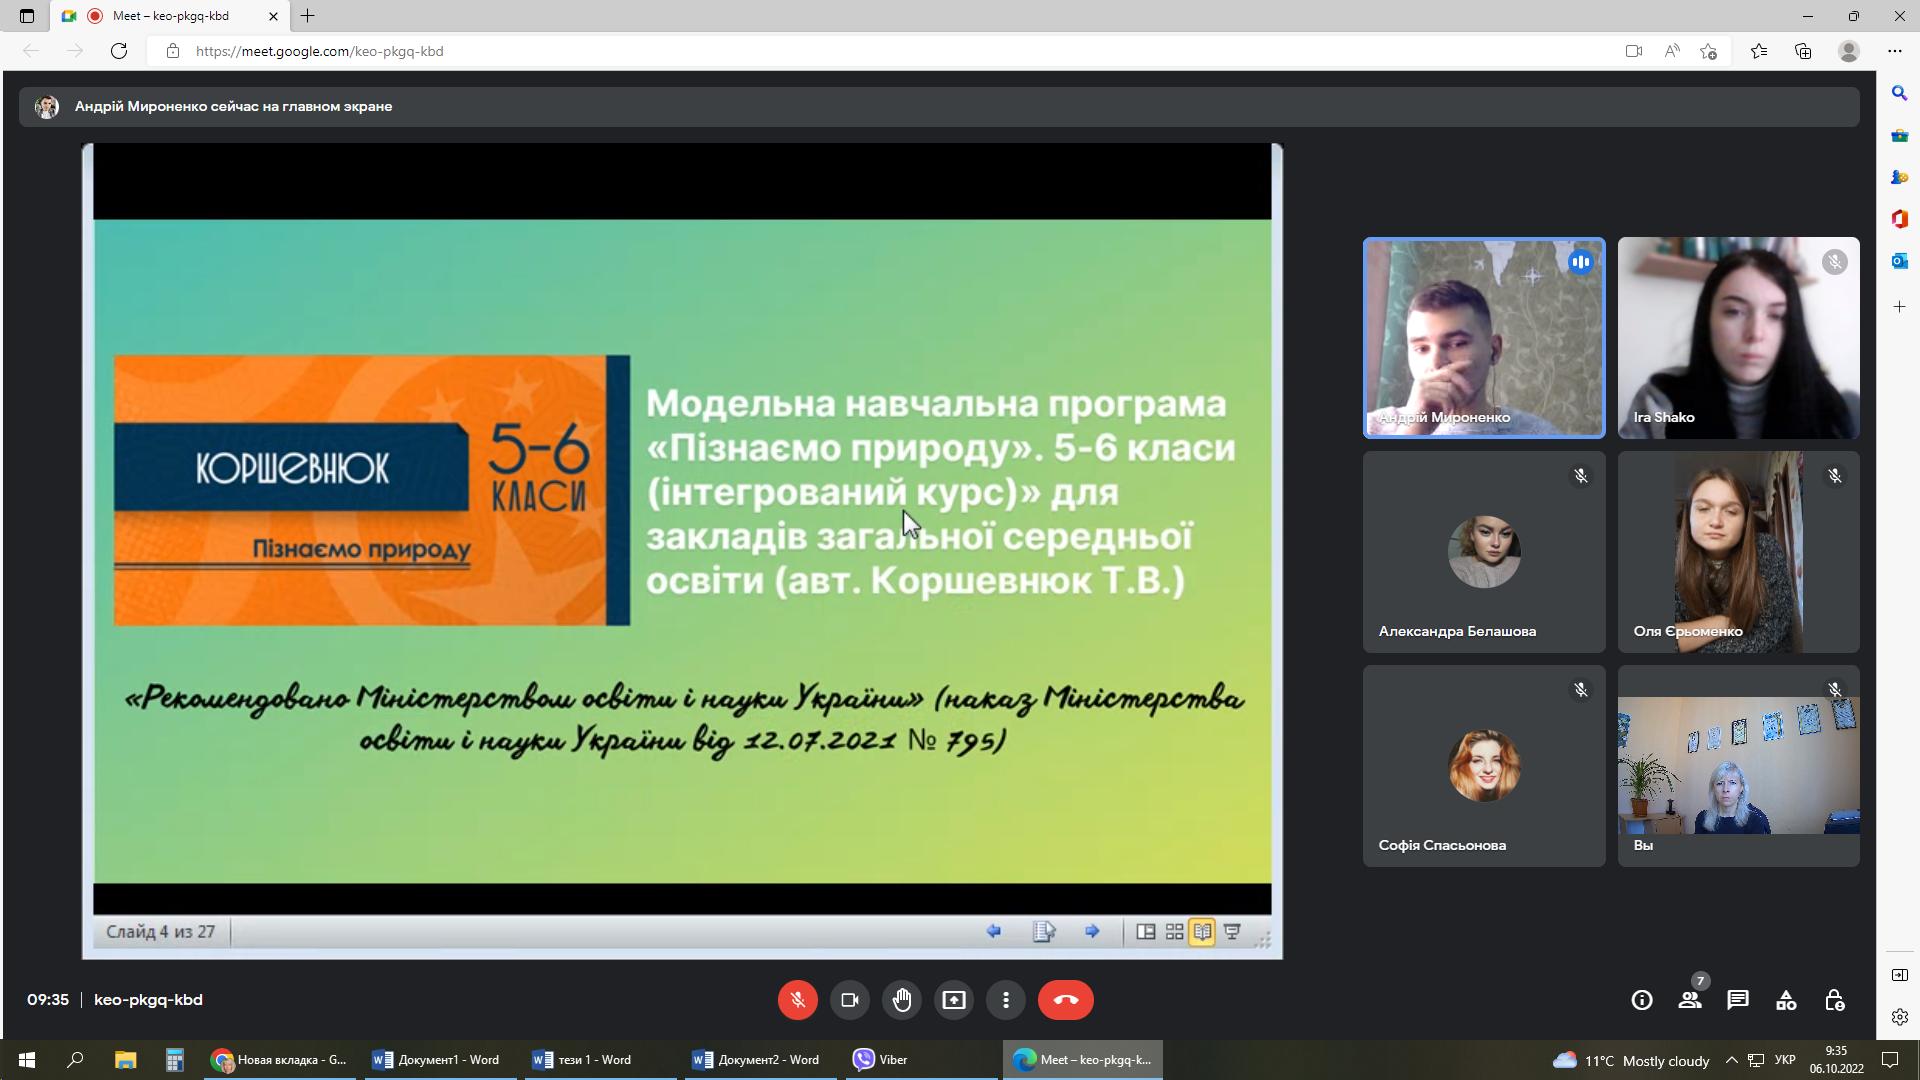Open meeting details info icon
1920x1080 pixels.
[1642, 1000]
